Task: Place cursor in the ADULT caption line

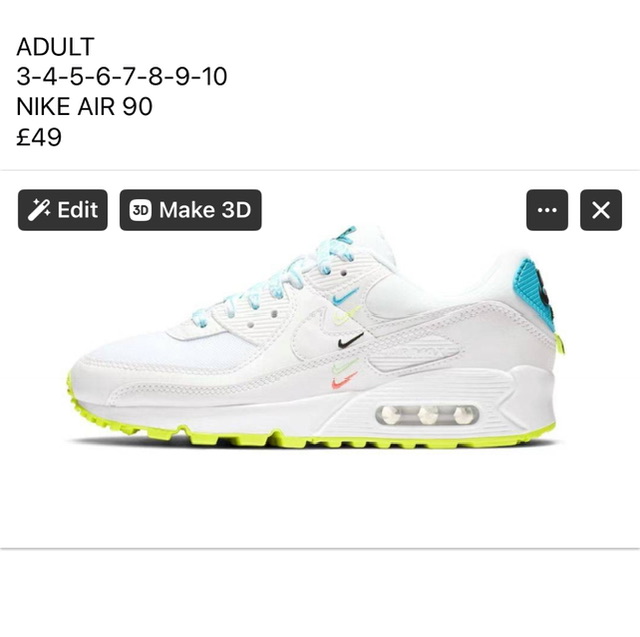Action: coord(56,47)
